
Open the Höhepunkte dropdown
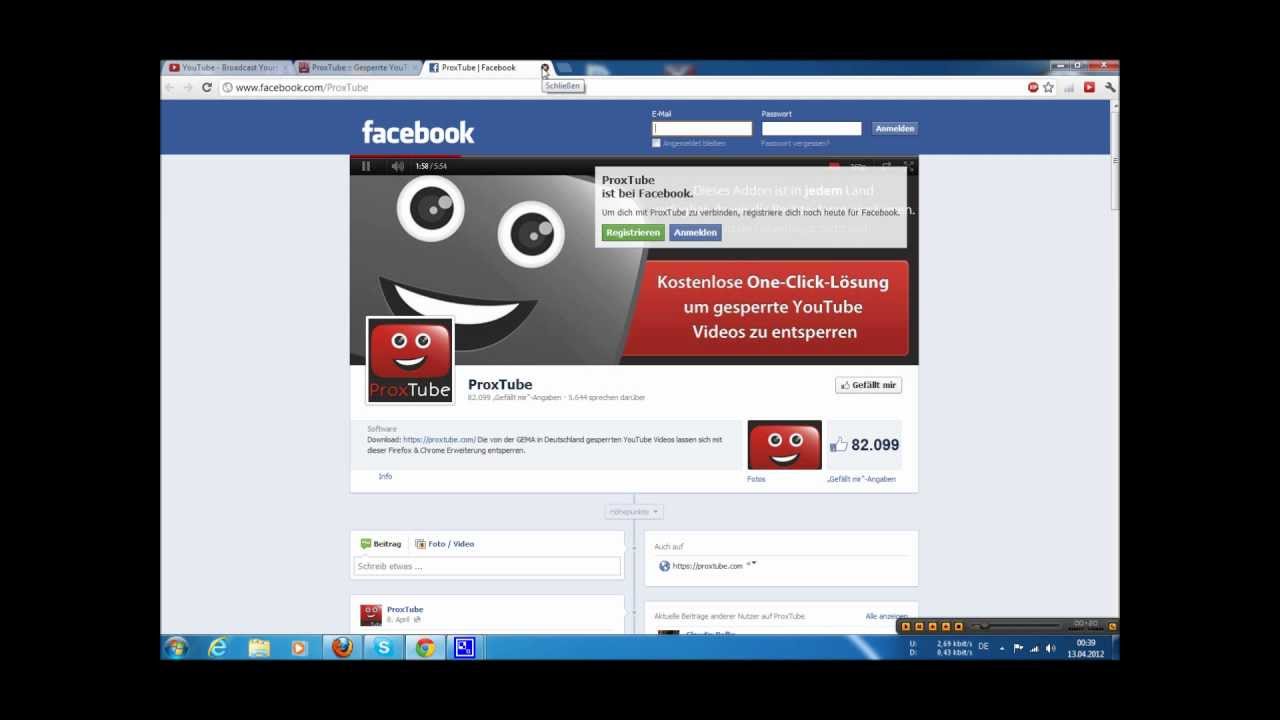[634, 511]
